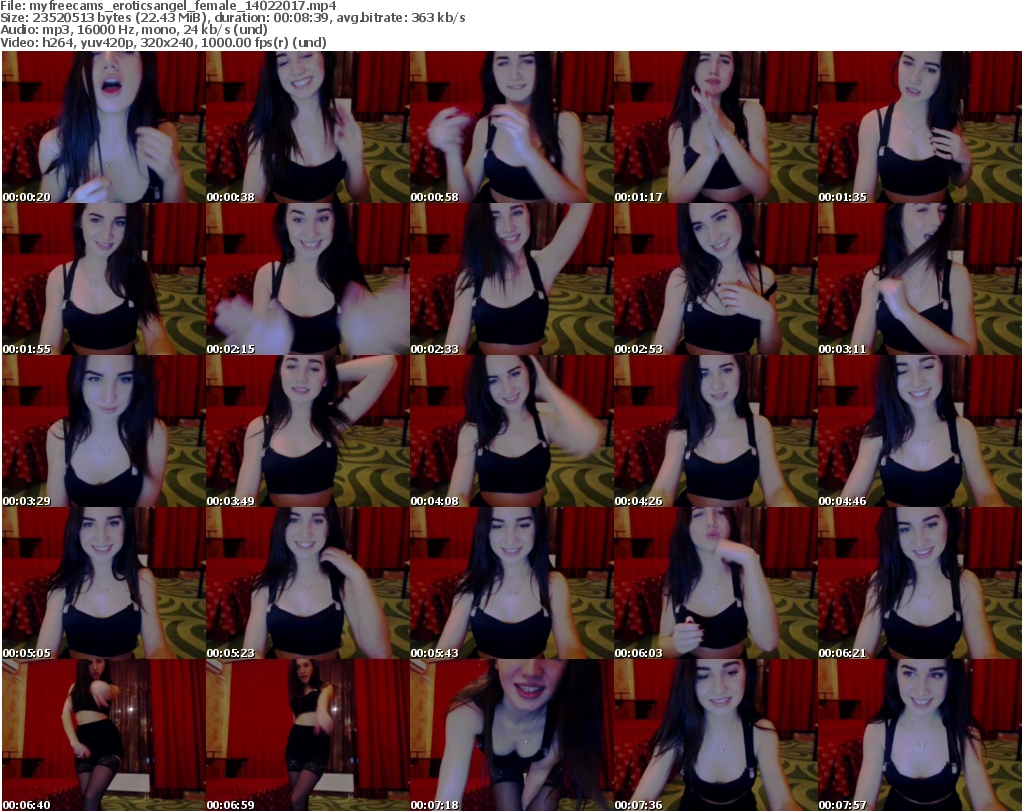1024x811 pixels.
Task: Select the thumbnail frame stamped 00:04:46
Action: pos(920,432)
